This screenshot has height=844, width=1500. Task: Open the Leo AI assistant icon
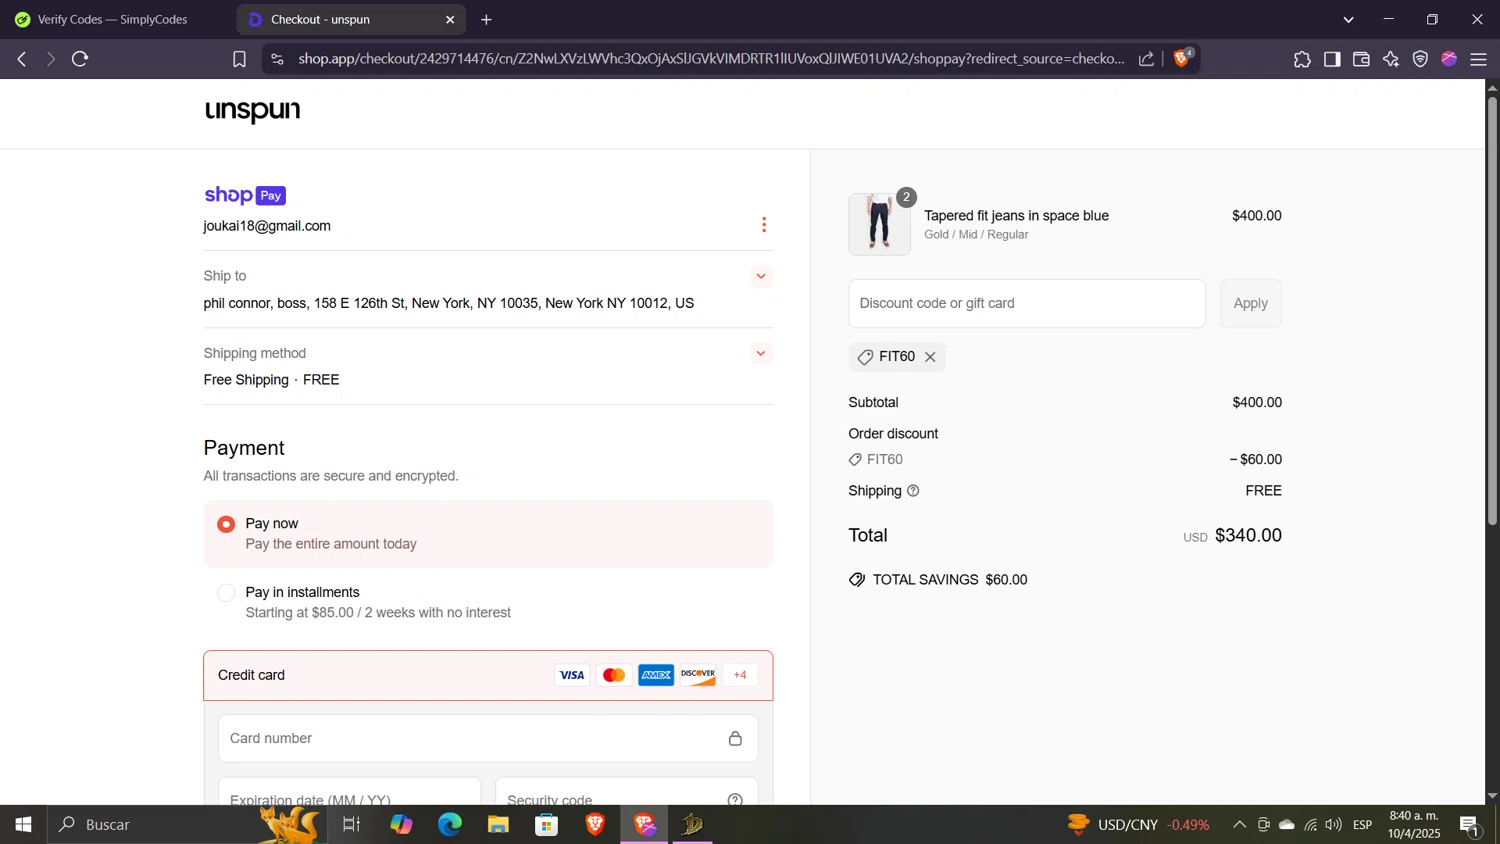pyautogui.click(x=1391, y=59)
